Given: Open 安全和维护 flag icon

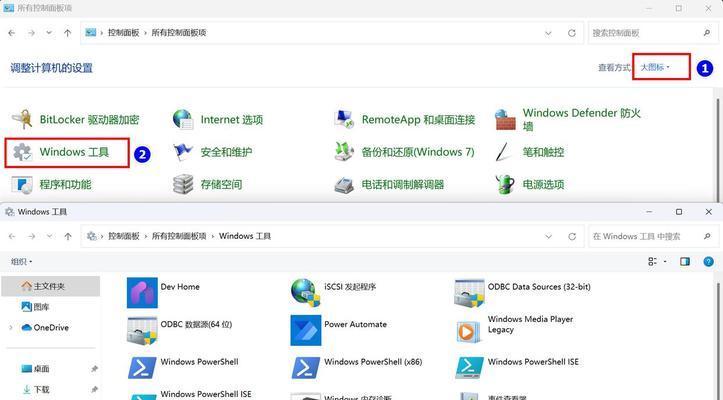Looking at the screenshot, I should point(183,152).
